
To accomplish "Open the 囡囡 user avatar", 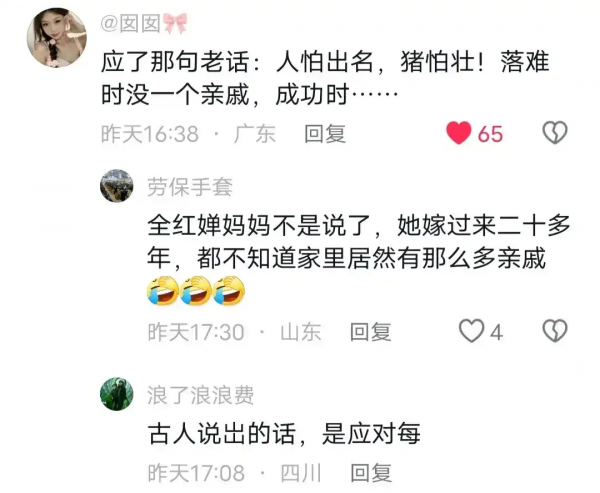I will (57, 38).
